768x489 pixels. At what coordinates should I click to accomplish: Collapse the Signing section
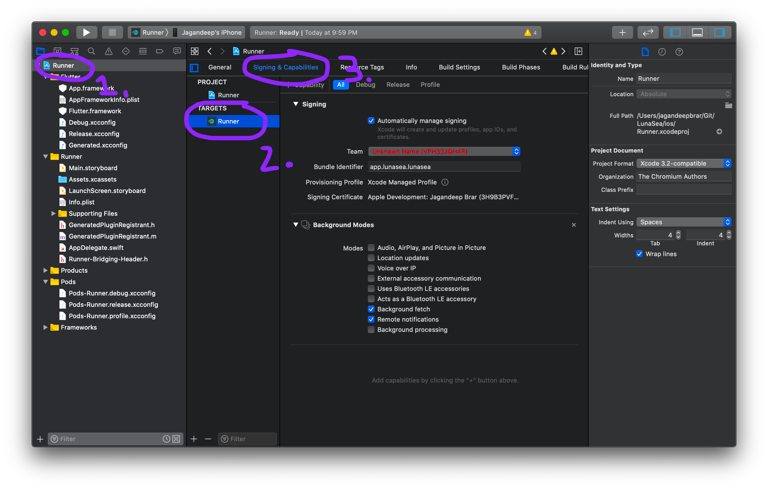295,104
